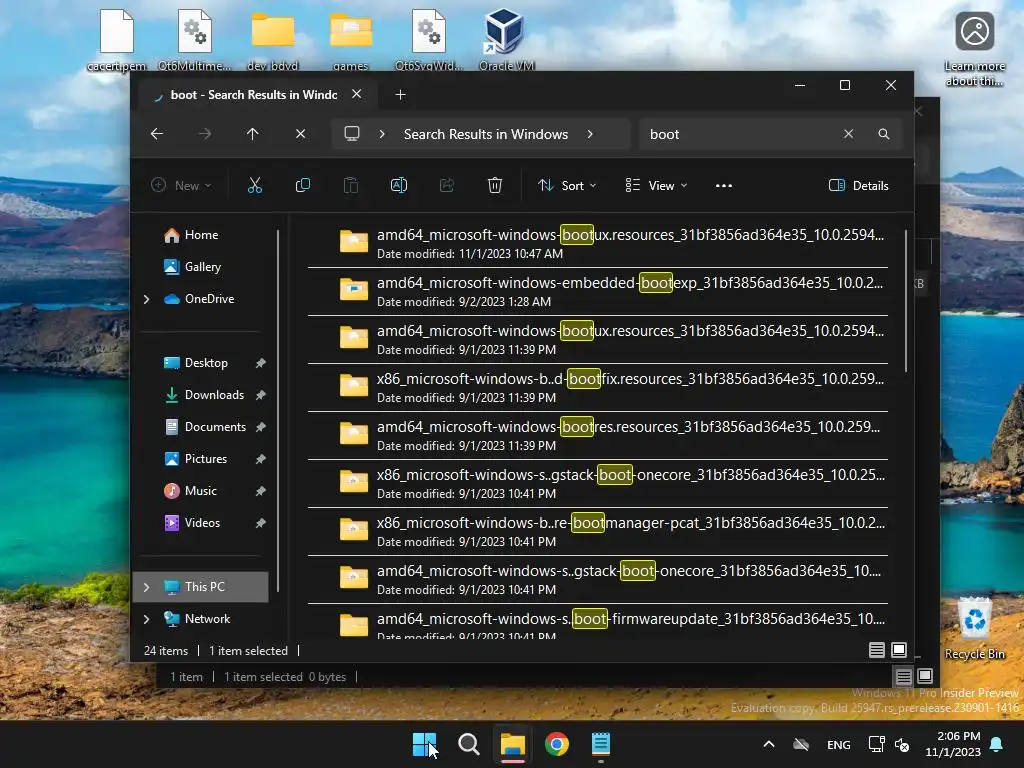Click the Paste clipboard icon
1024x768 pixels.
351,185
